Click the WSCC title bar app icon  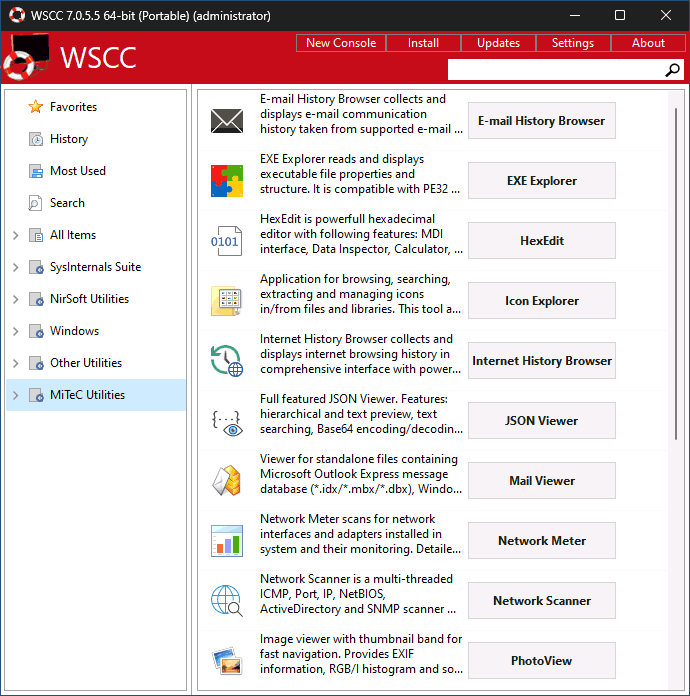point(17,15)
